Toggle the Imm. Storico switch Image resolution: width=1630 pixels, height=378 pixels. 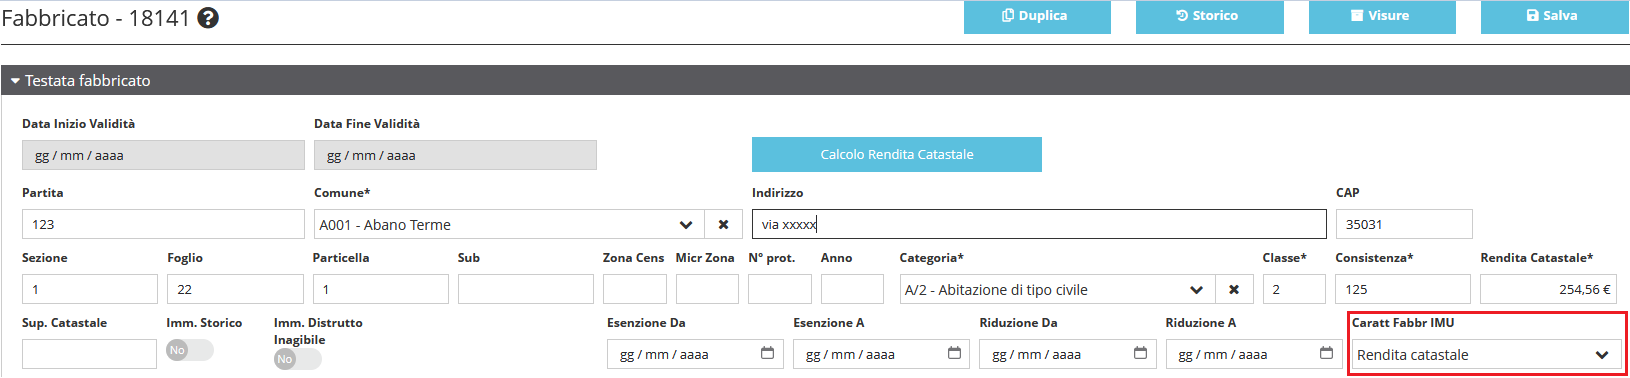coord(190,350)
